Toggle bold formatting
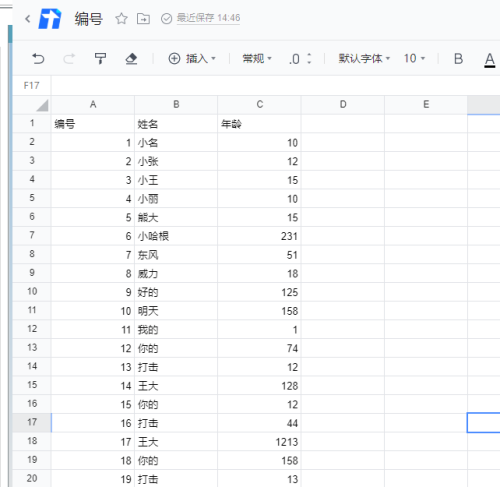 click(458, 59)
